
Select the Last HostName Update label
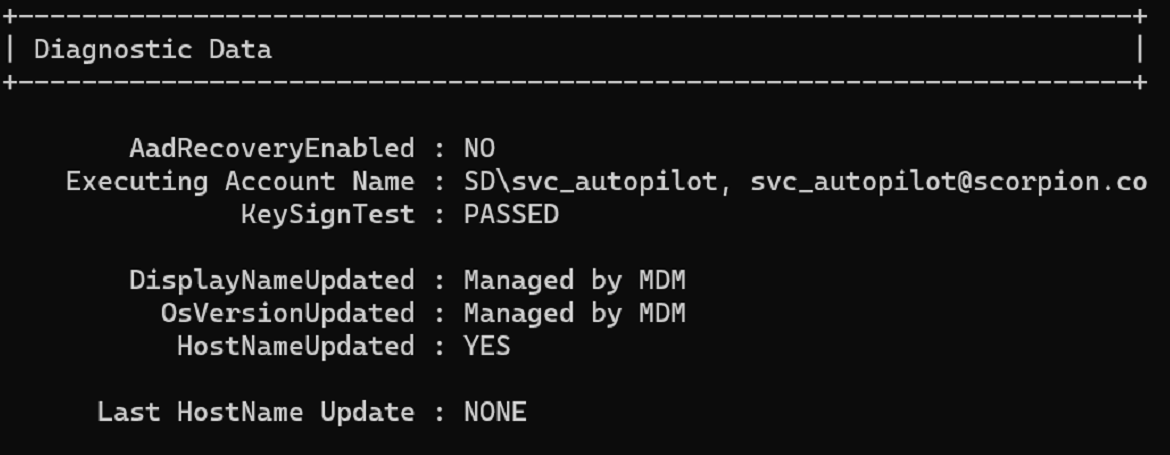click(x=255, y=412)
